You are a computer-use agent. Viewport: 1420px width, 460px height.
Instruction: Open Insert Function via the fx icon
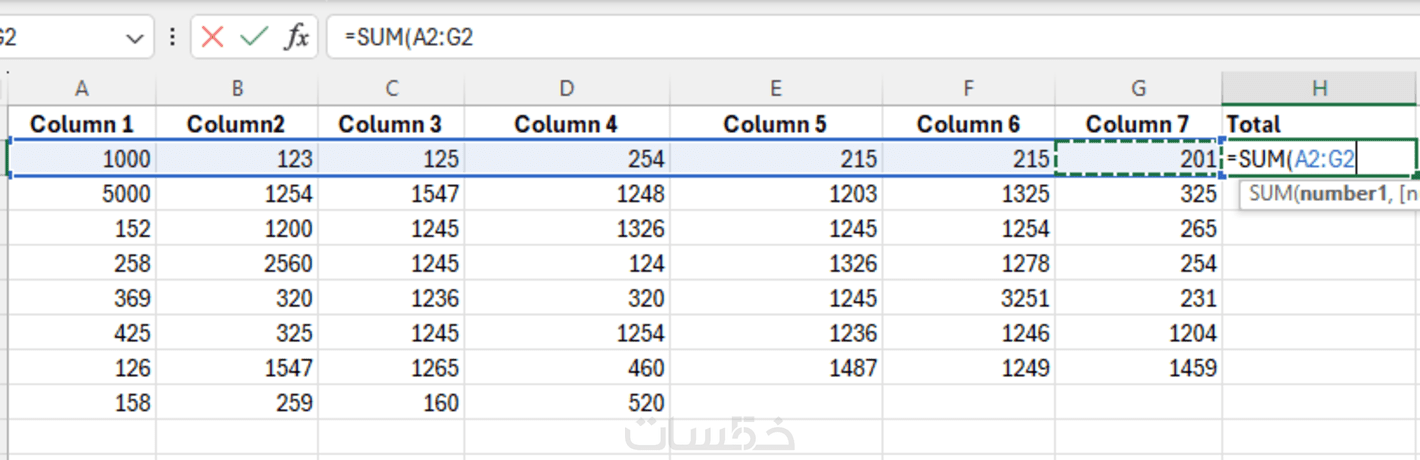[x=297, y=38]
